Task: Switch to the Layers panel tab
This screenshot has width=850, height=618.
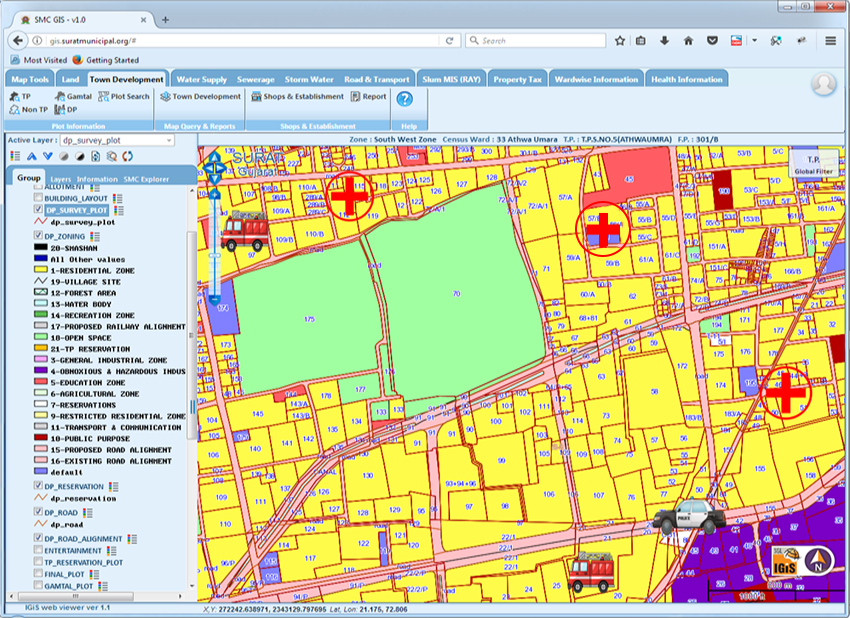Action: tap(61, 179)
